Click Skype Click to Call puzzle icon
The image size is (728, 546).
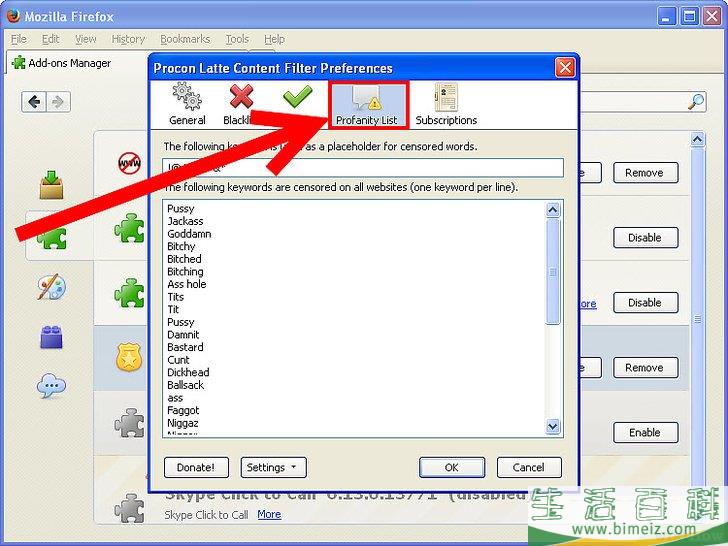[130, 508]
